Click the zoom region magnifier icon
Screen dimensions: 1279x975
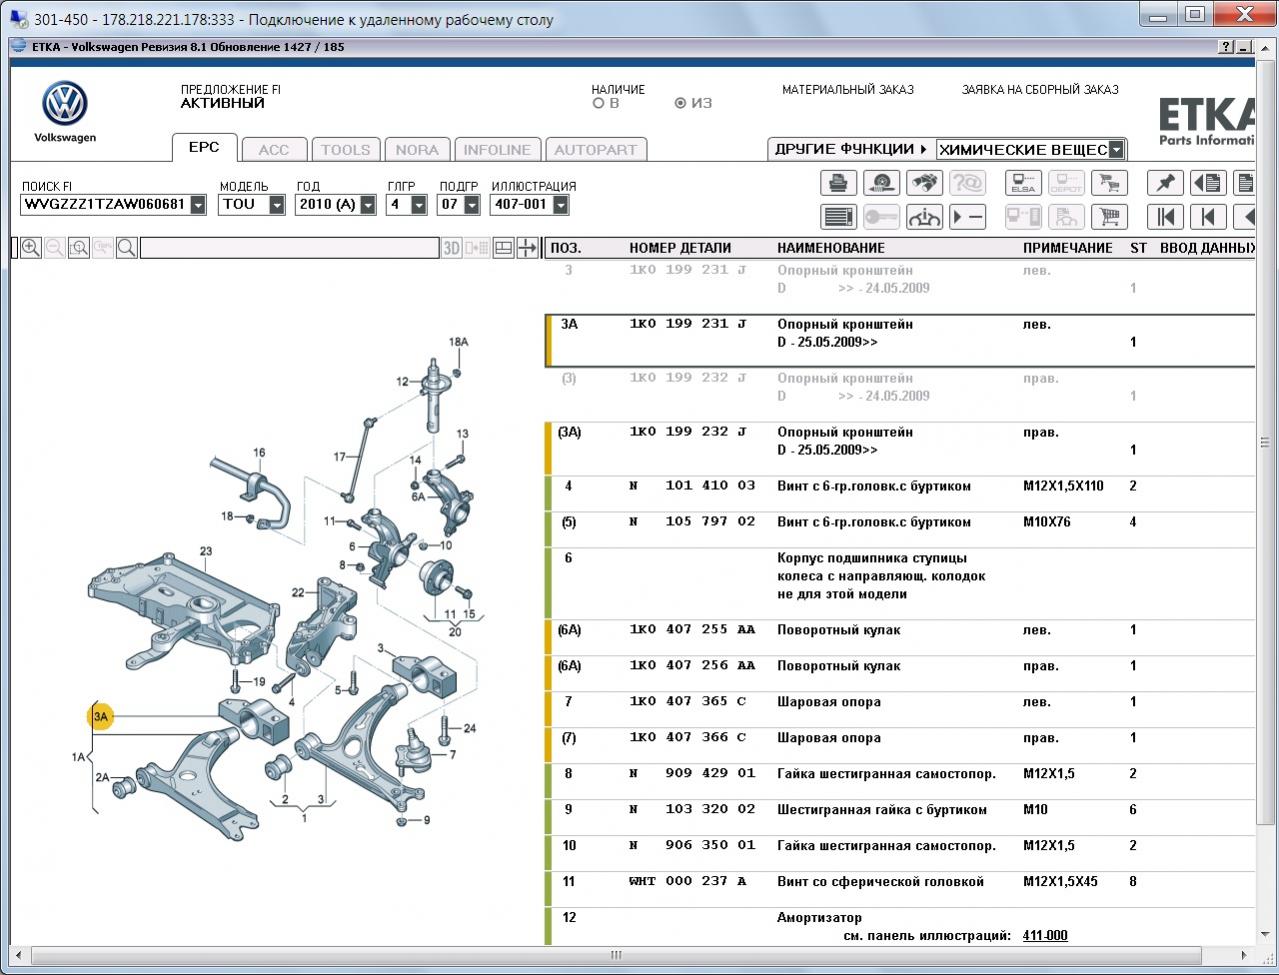pyautogui.click(x=79, y=248)
